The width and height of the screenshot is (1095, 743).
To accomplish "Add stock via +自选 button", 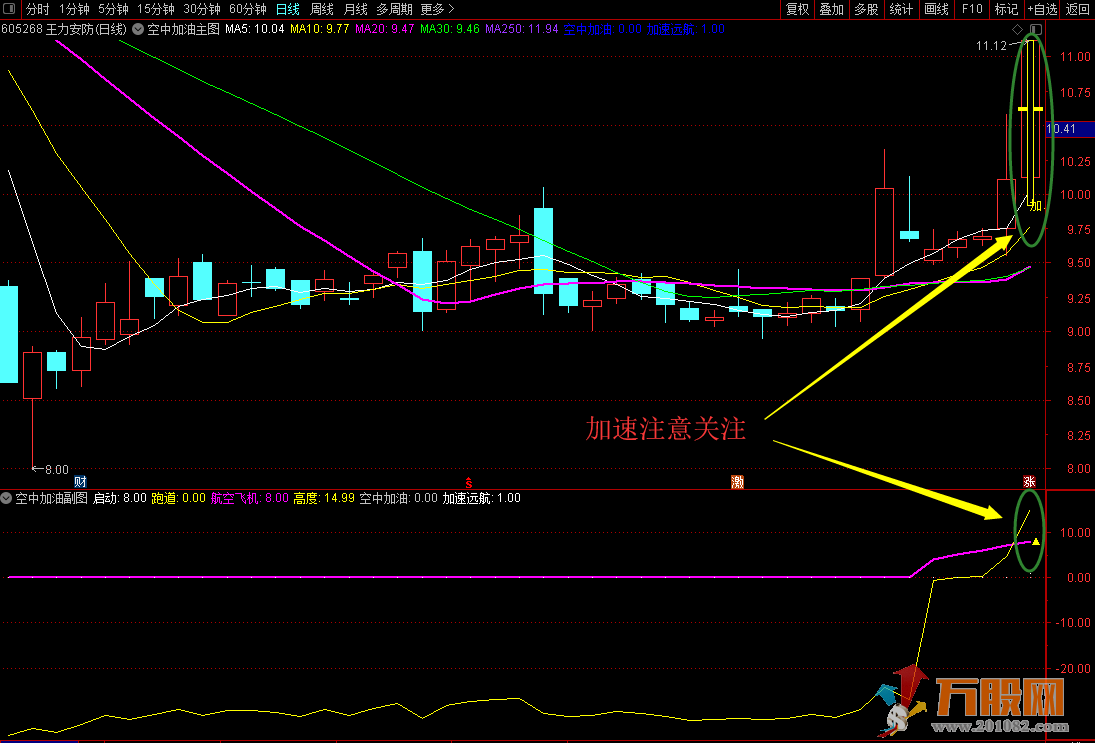I will pos(1043,9).
